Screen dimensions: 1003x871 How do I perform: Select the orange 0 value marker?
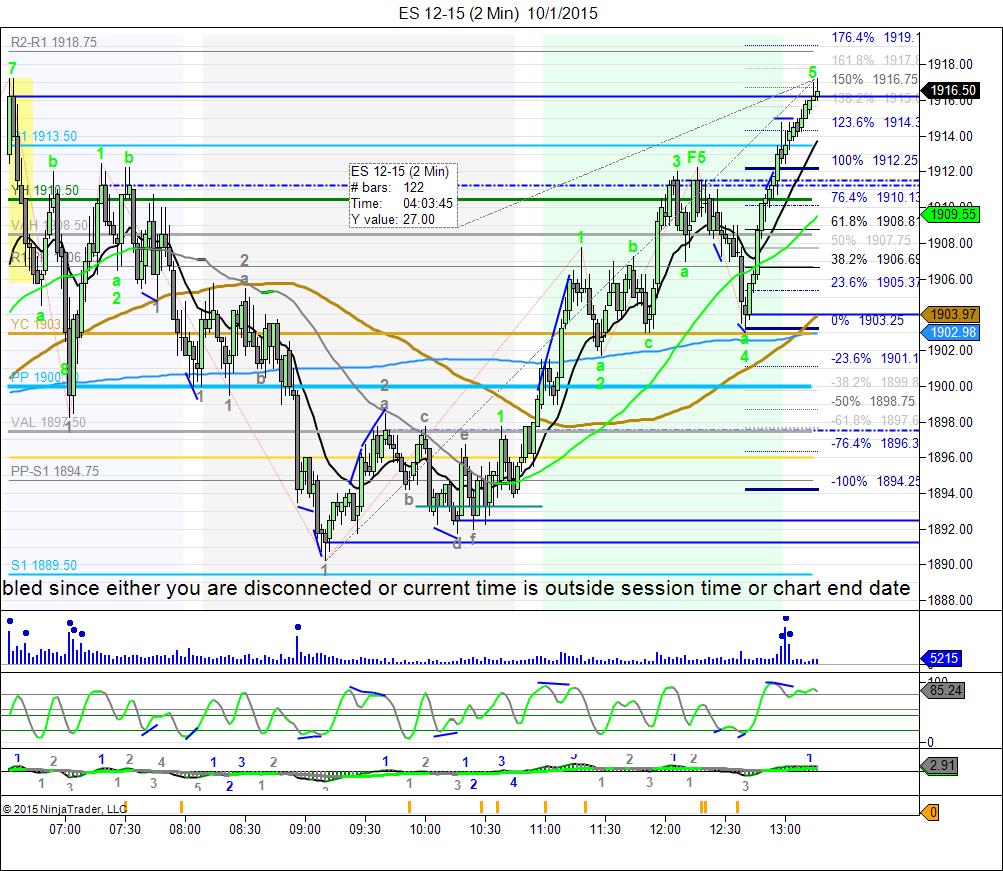click(931, 812)
